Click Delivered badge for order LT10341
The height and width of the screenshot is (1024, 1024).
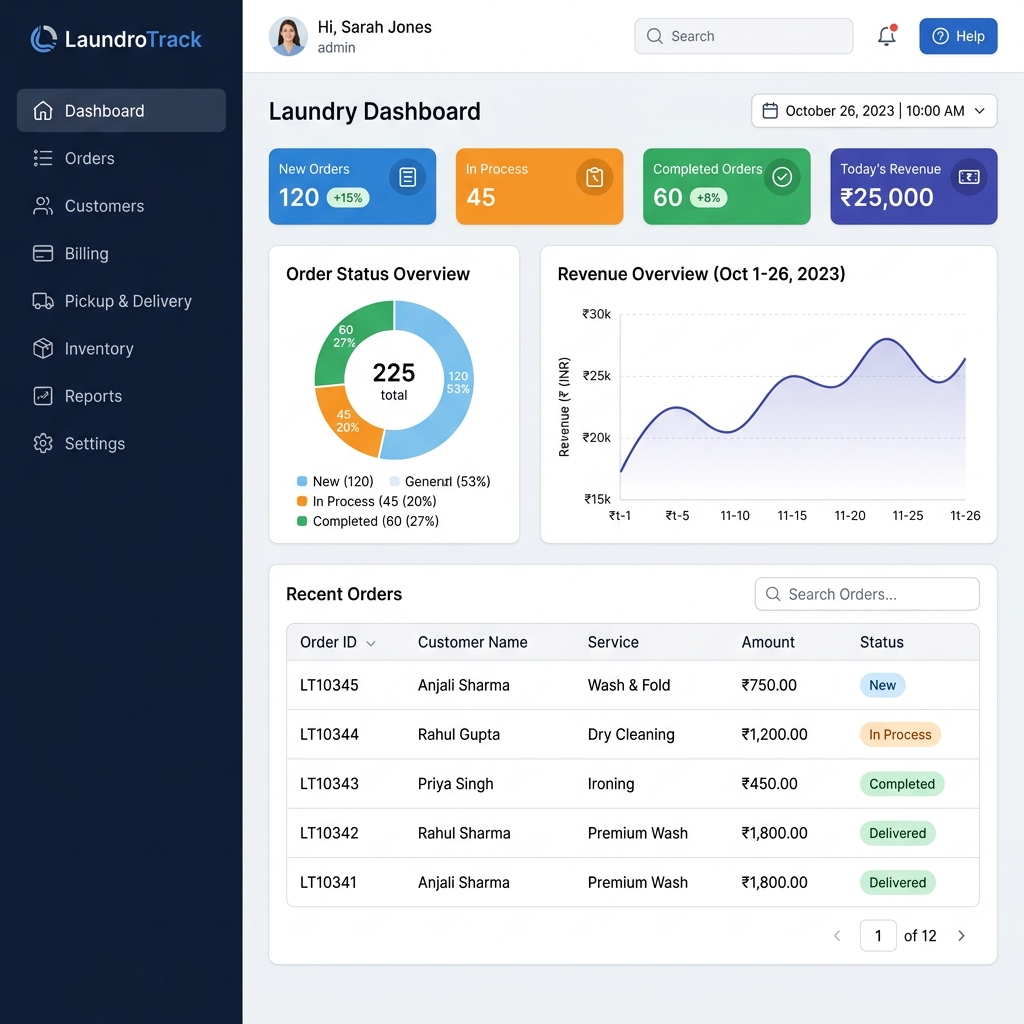[x=897, y=882]
